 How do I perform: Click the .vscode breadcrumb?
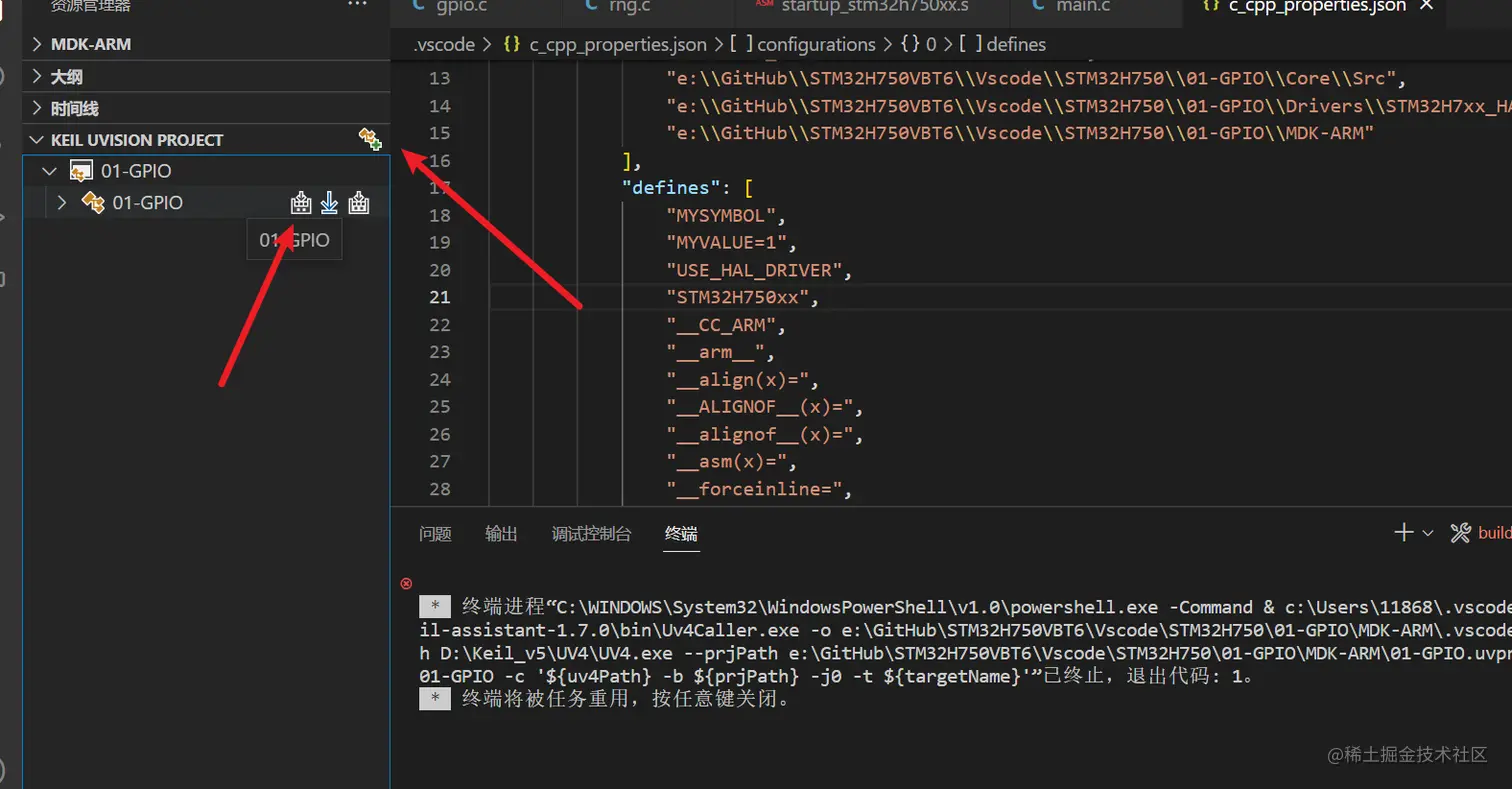point(443,44)
